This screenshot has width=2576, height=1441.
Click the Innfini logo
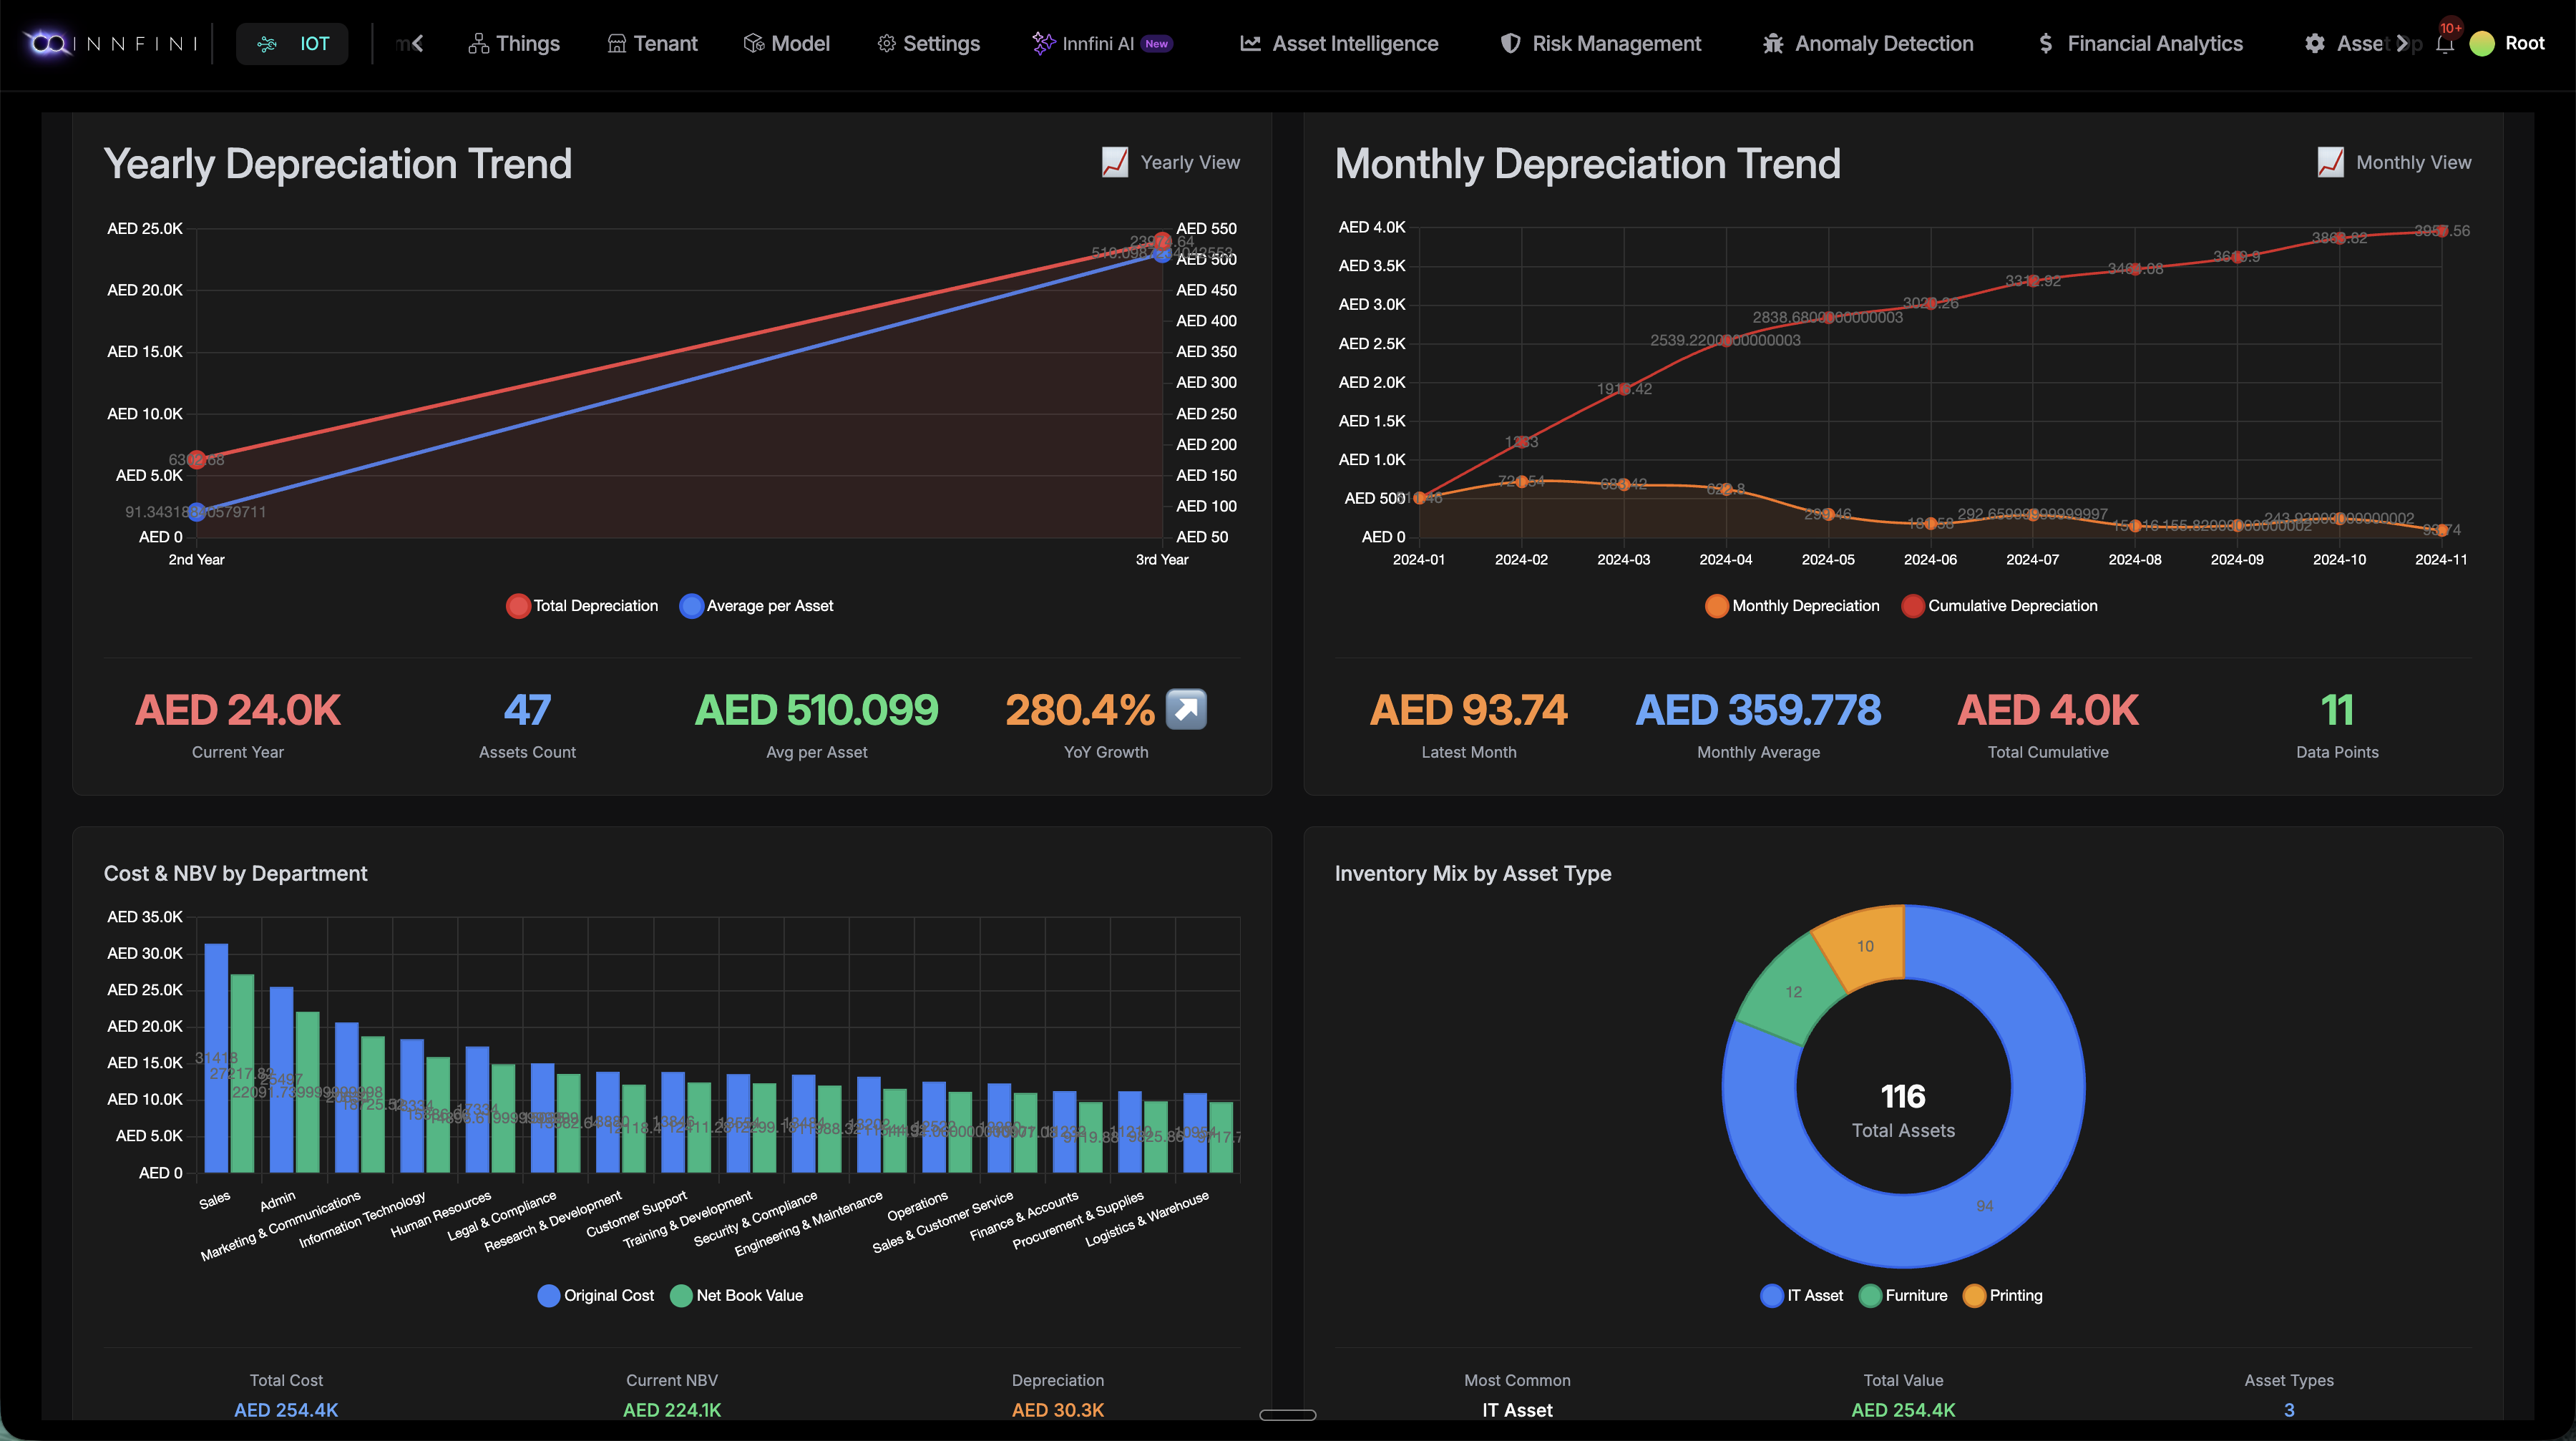click(110, 43)
